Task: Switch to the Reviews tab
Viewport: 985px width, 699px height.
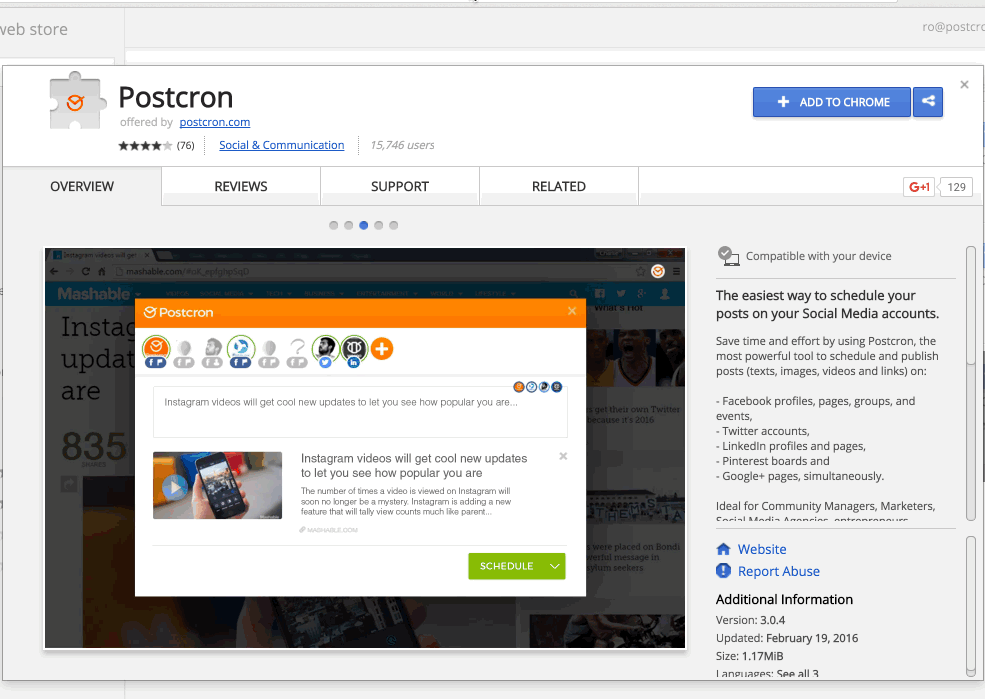Action: pos(241,186)
